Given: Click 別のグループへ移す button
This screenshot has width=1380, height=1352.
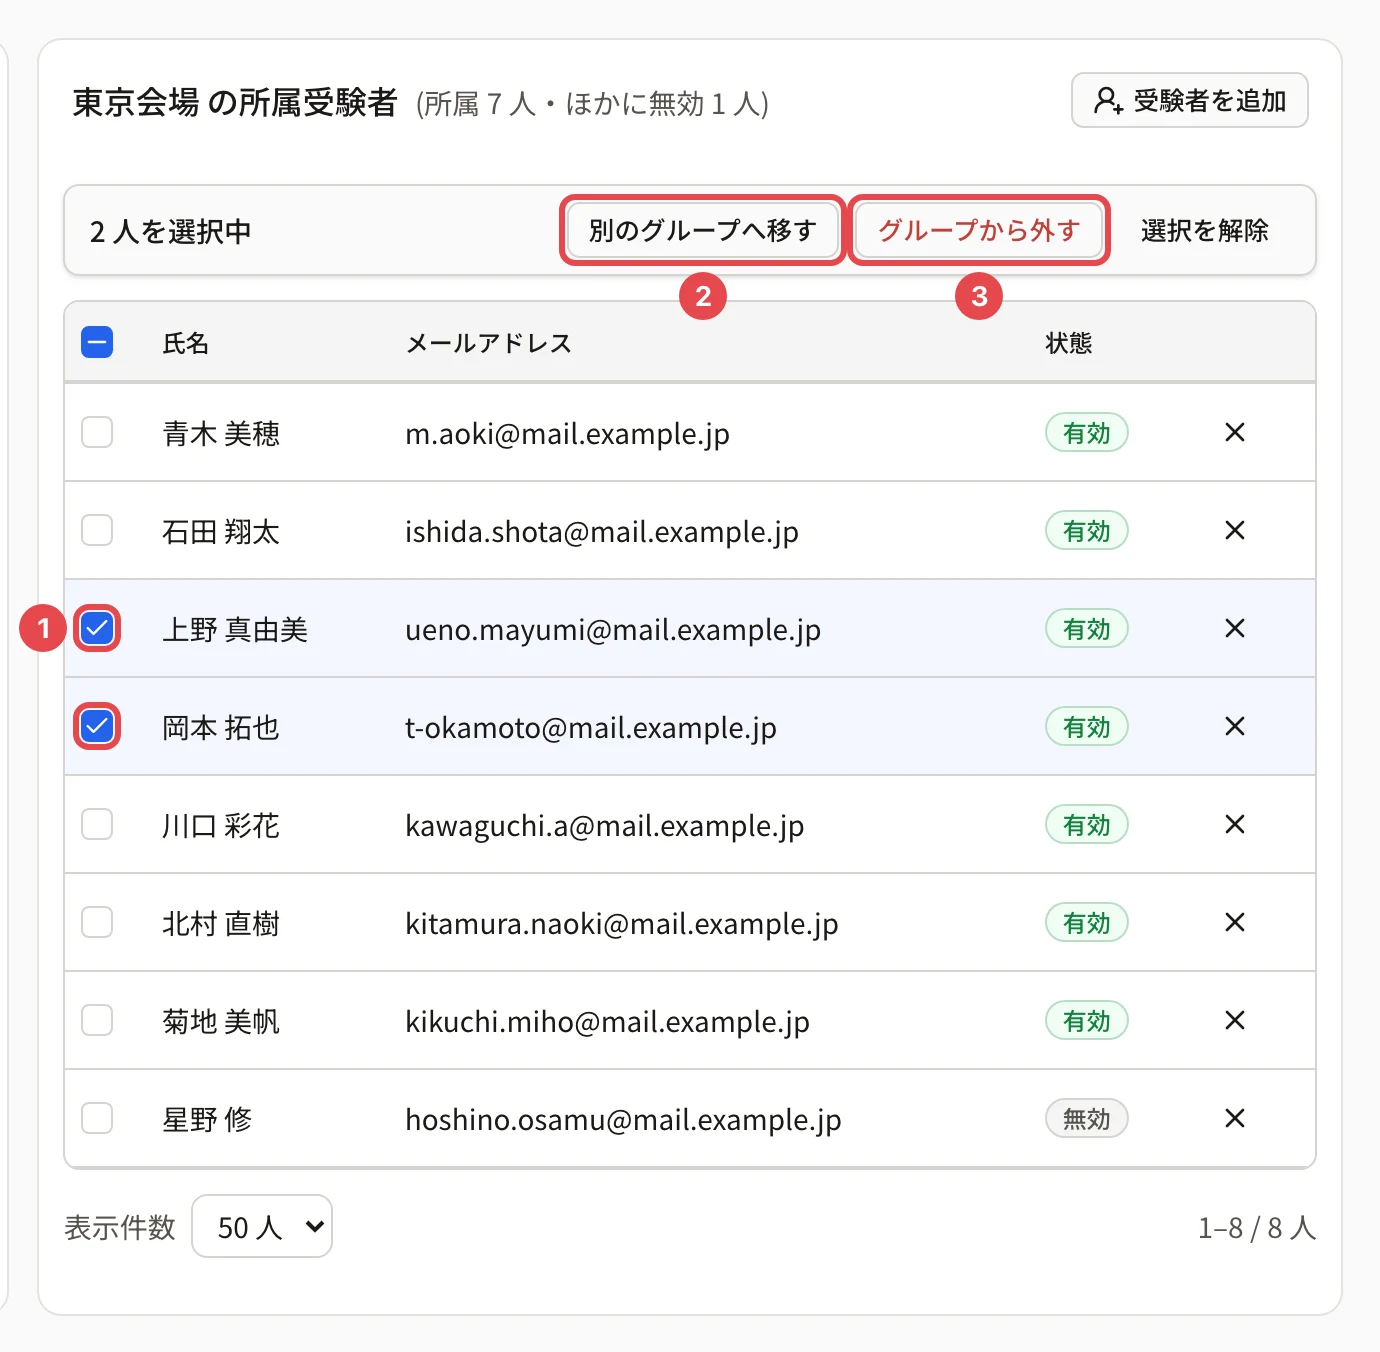Looking at the screenshot, I should (x=703, y=230).
